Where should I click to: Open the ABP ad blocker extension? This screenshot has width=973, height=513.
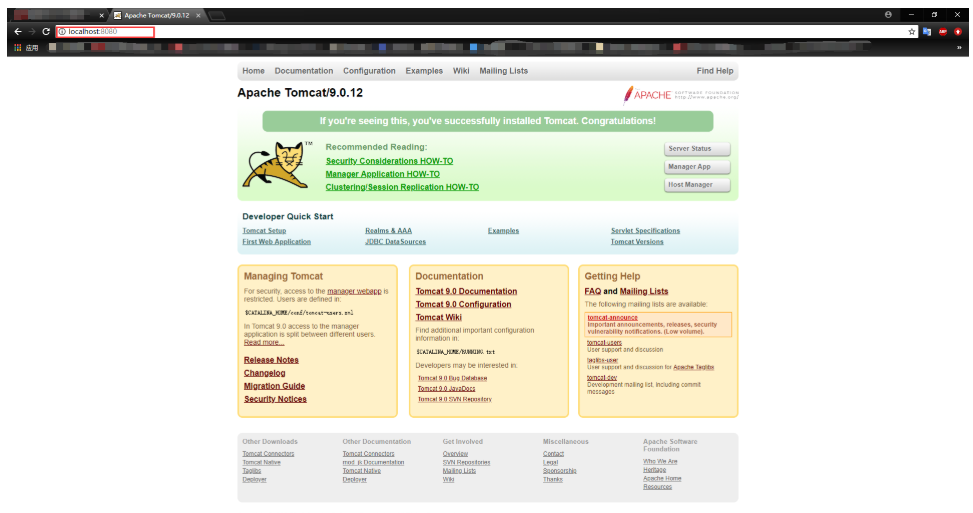943,32
